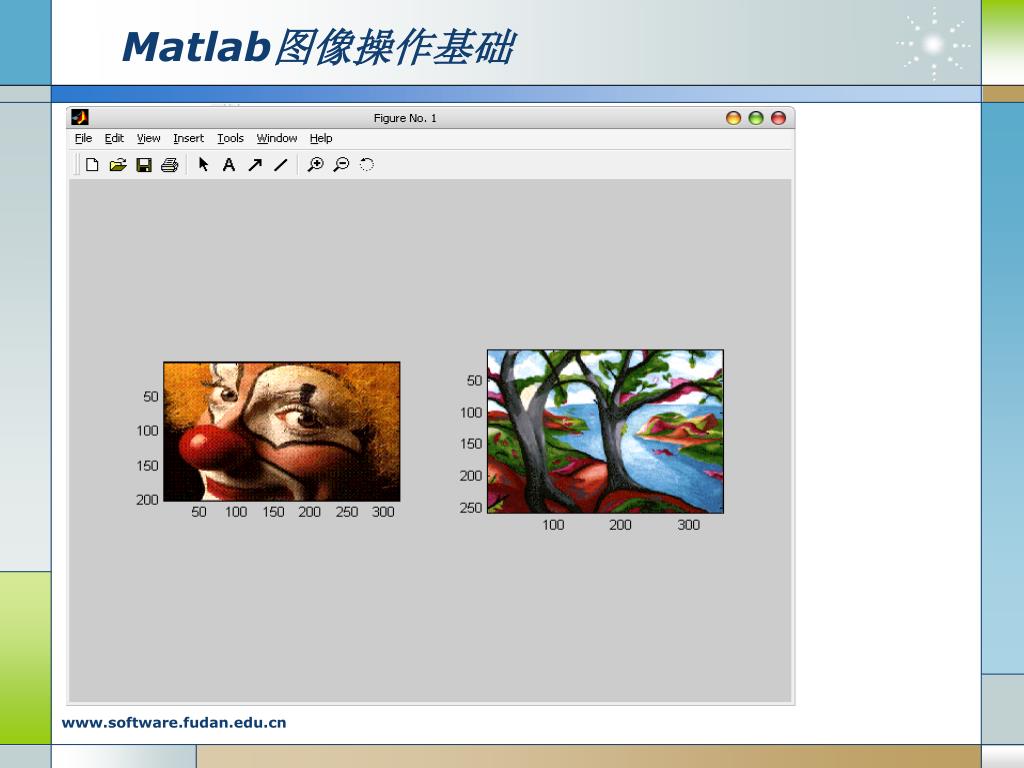The width and height of the screenshot is (1024, 768).
Task: Open the View menu
Action: point(148,138)
